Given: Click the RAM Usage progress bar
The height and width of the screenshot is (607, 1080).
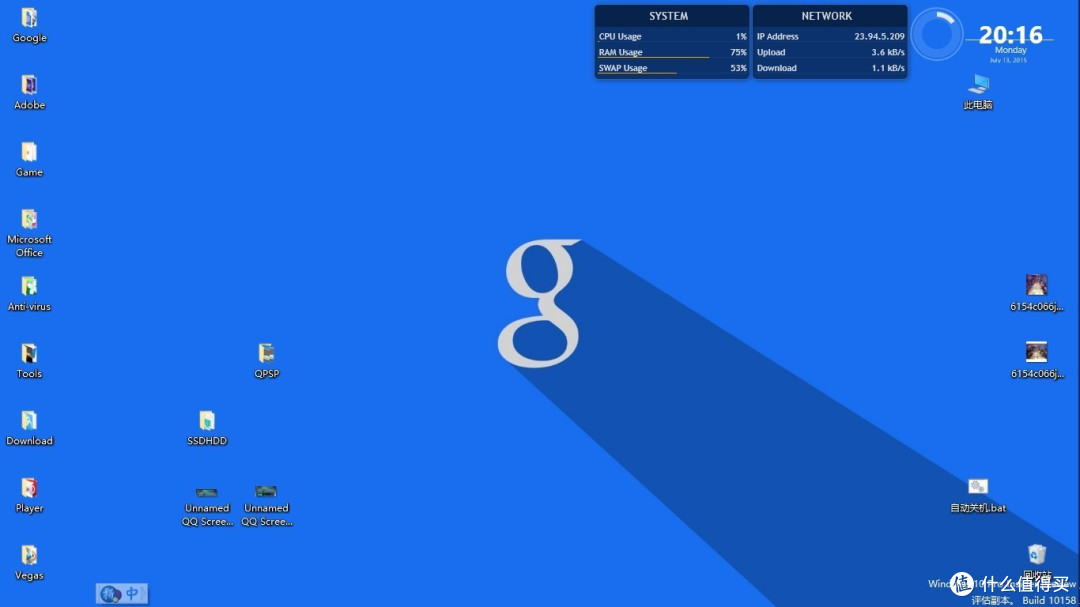Looking at the screenshot, I should coord(654,57).
